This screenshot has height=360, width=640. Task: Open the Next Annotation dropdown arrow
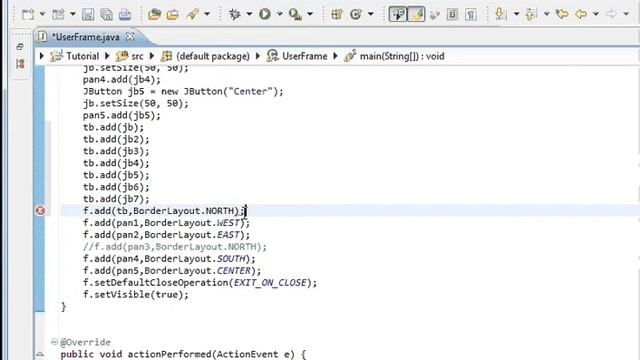tap(516, 14)
